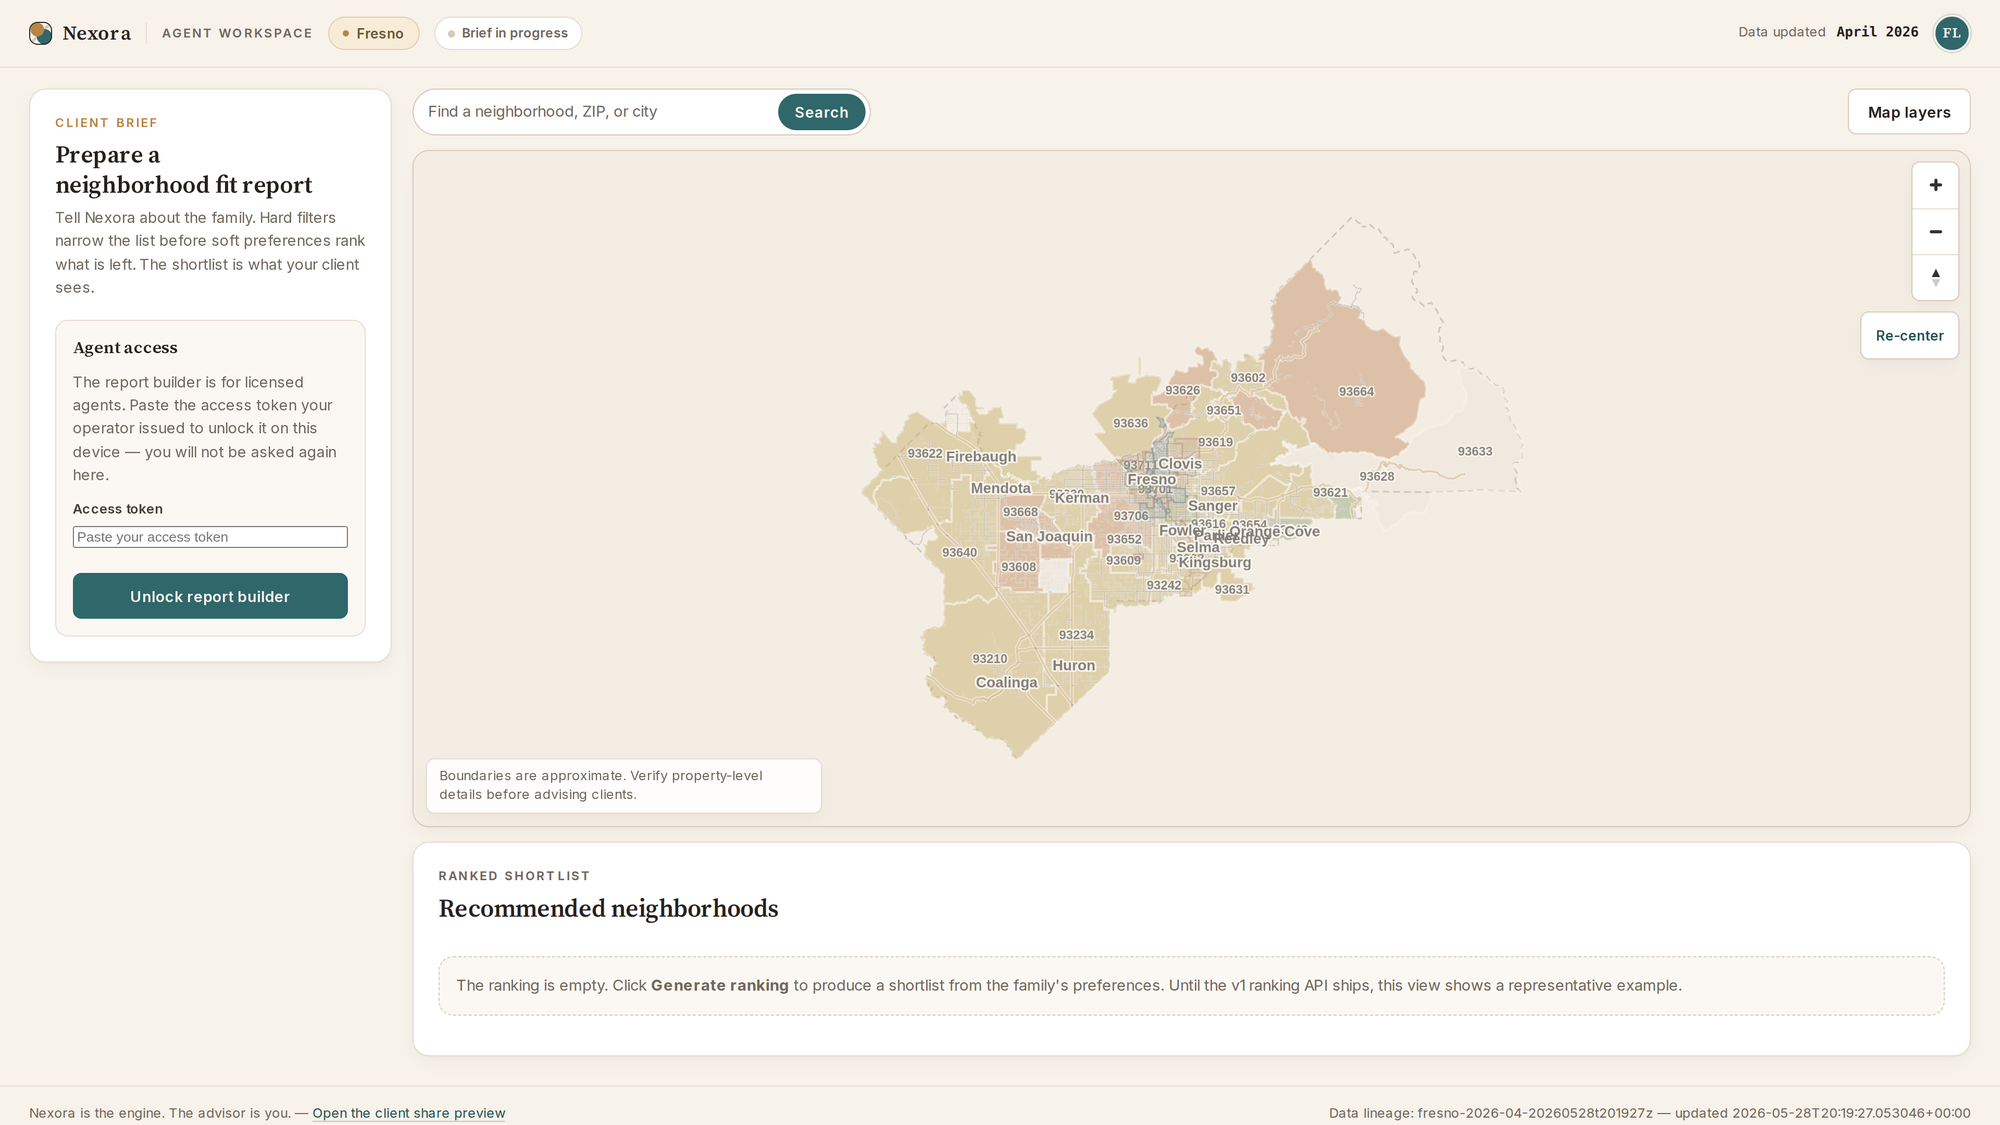Select ZIP 93631 on the map
Viewport: 2000px width, 1125px height.
point(1231,590)
